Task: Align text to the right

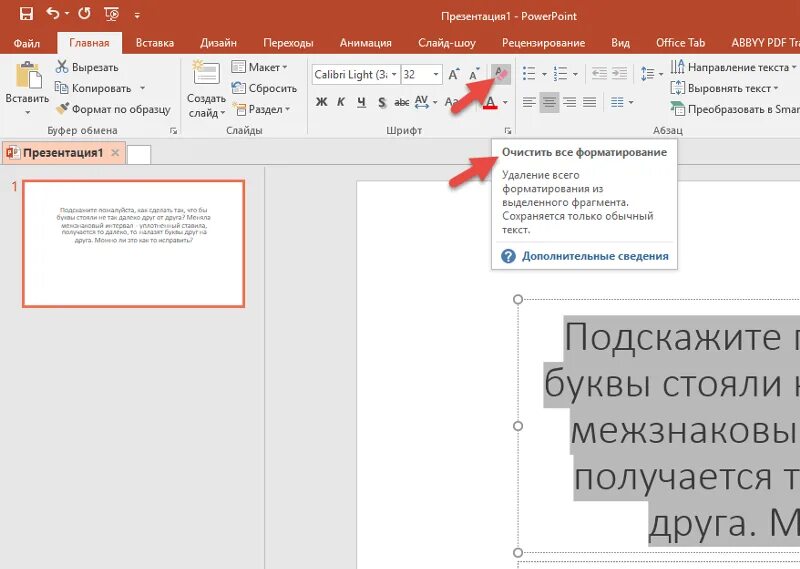Action: click(x=569, y=102)
